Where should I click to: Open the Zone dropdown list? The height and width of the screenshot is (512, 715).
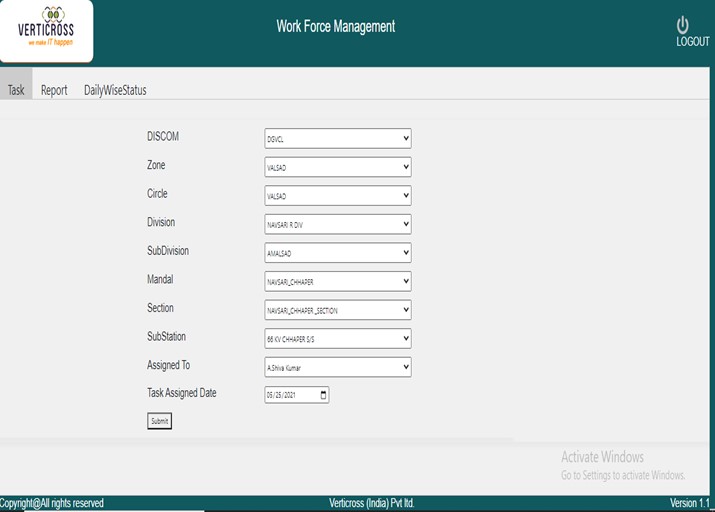click(337, 167)
